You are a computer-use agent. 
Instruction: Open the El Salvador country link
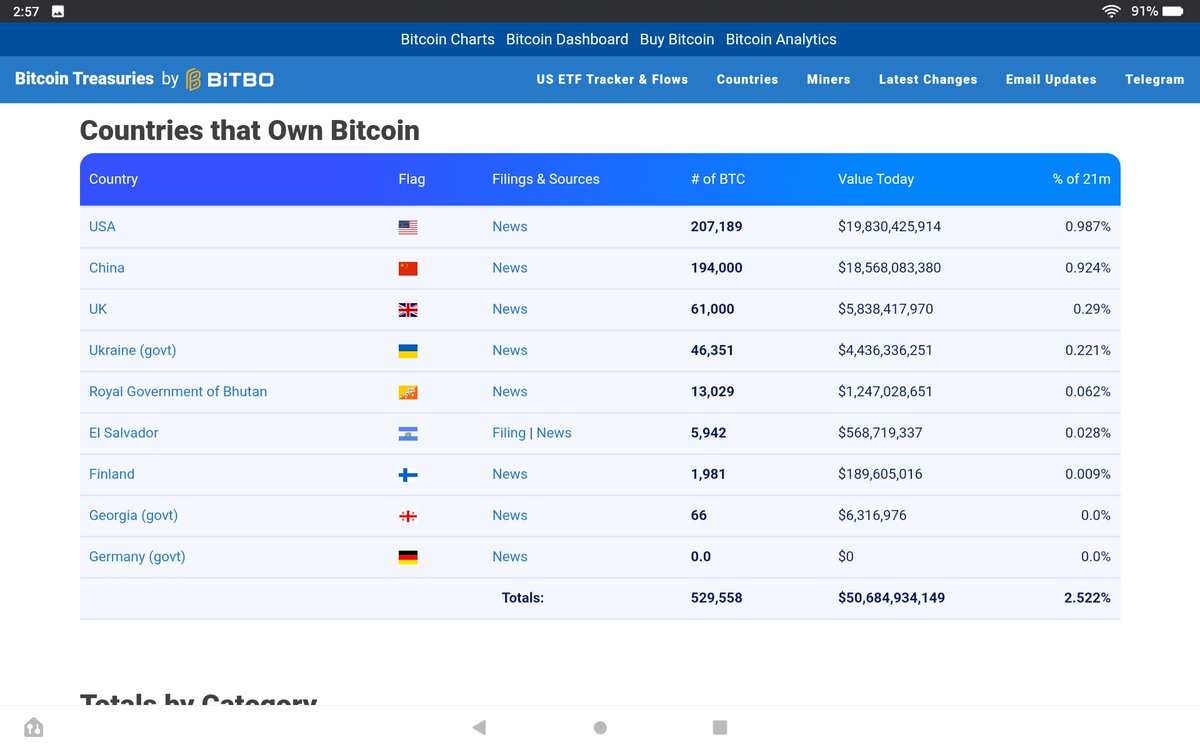pos(124,433)
